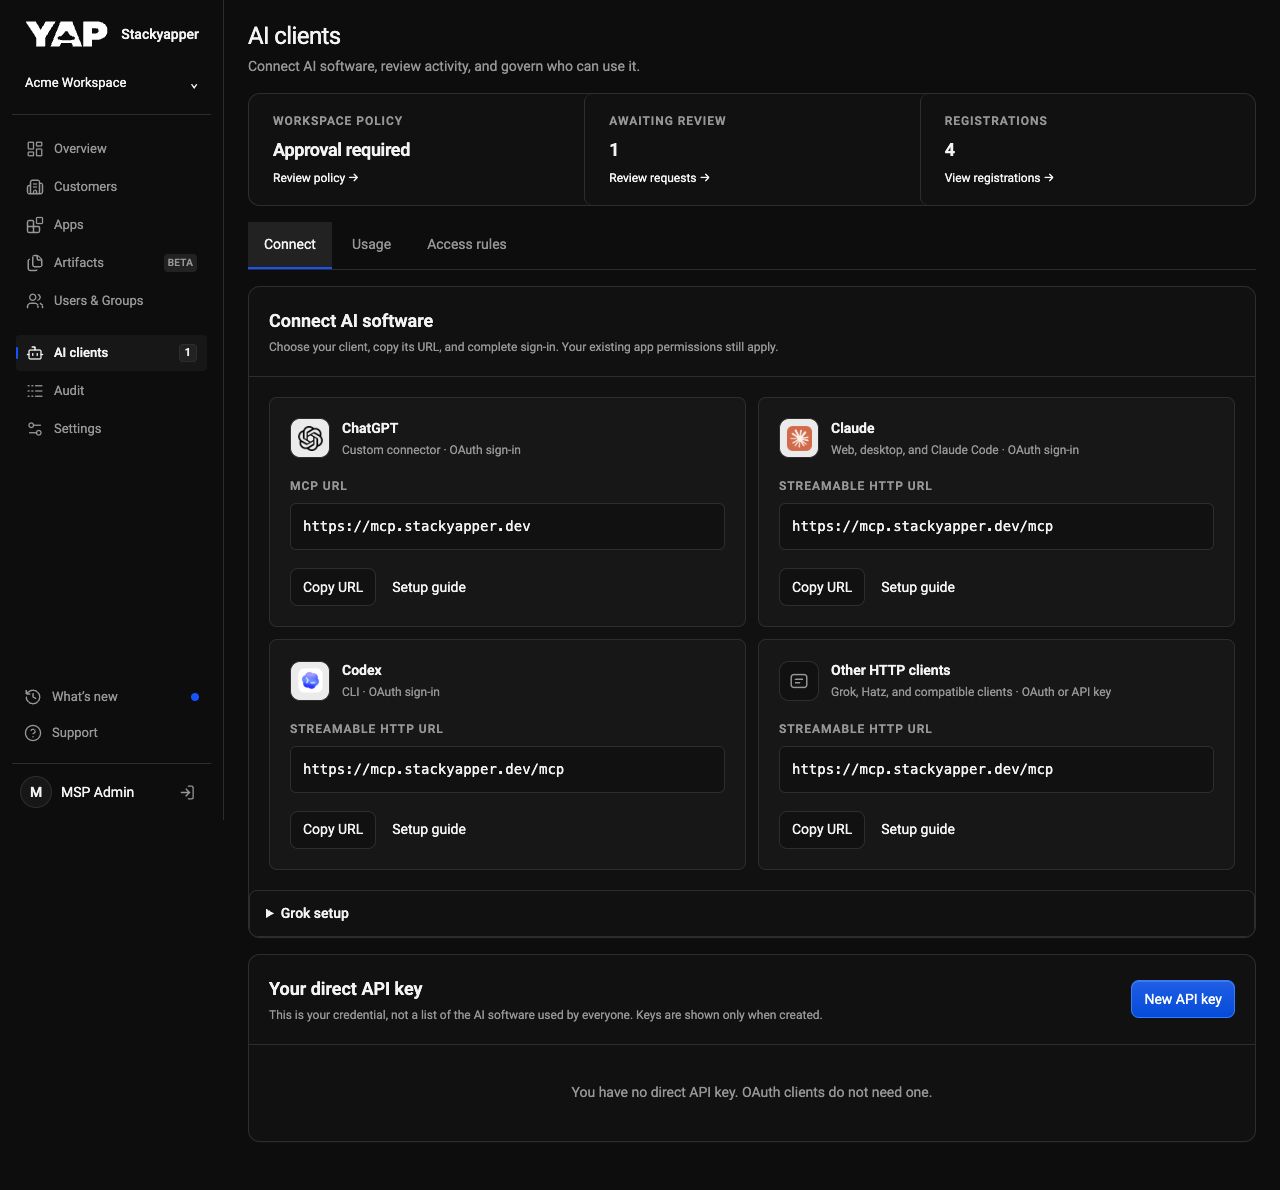
Task: Click the Claude URL field
Action: [996, 527]
